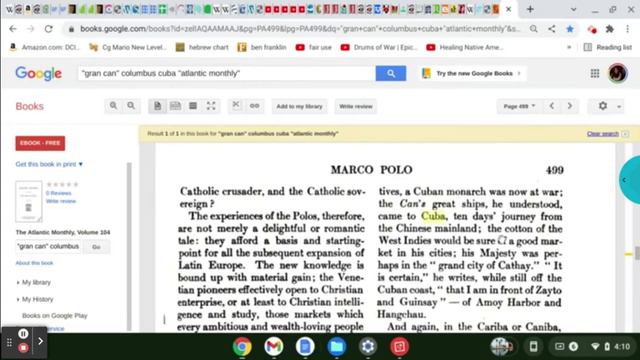Click the sidebar in-book search field
The width and height of the screenshot is (640, 360).
[x=48, y=247]
